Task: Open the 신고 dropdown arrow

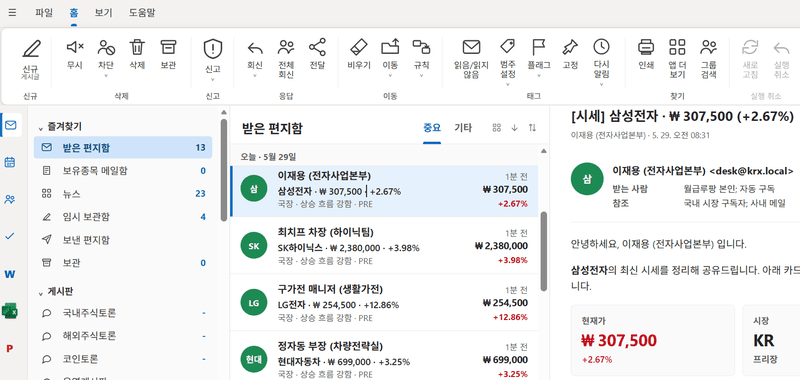Action: click(213, 79)
